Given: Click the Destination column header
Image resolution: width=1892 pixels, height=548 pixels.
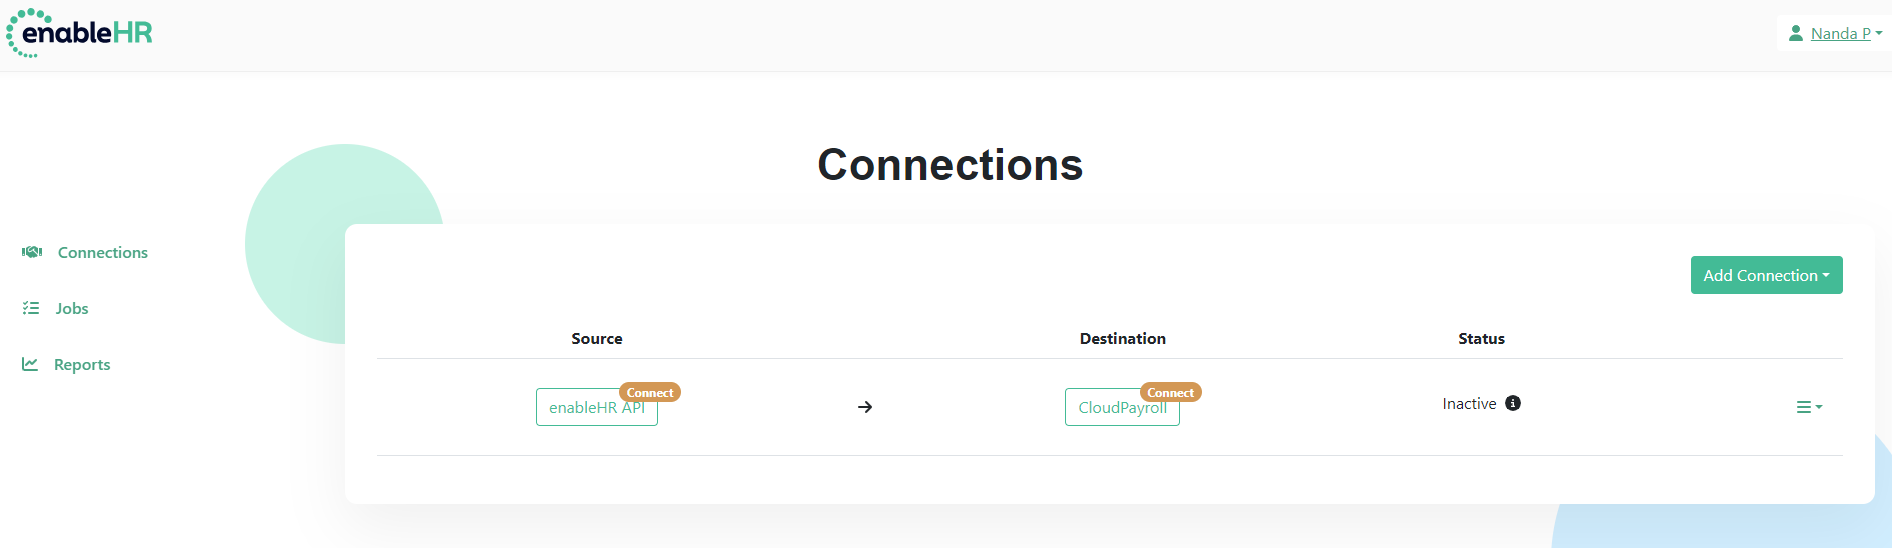Looking at the screenshot, I should tap(1123, 338).
